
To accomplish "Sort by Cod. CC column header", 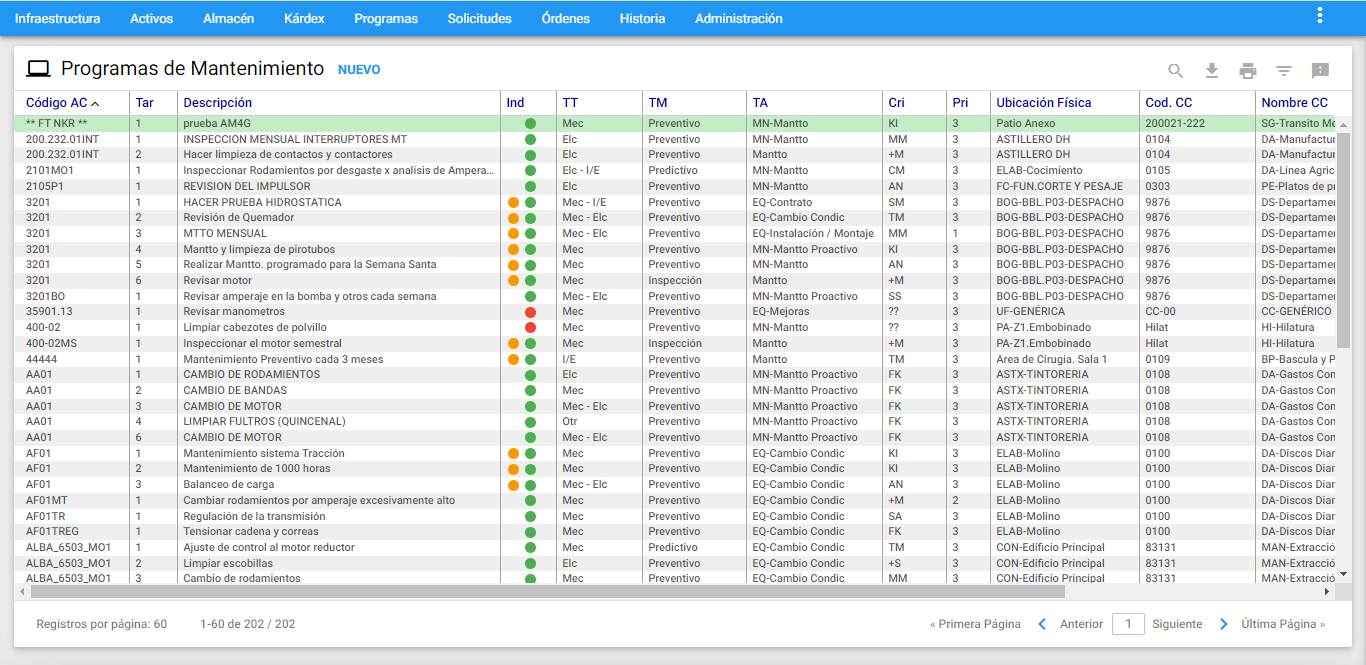I will point(1169,103).
